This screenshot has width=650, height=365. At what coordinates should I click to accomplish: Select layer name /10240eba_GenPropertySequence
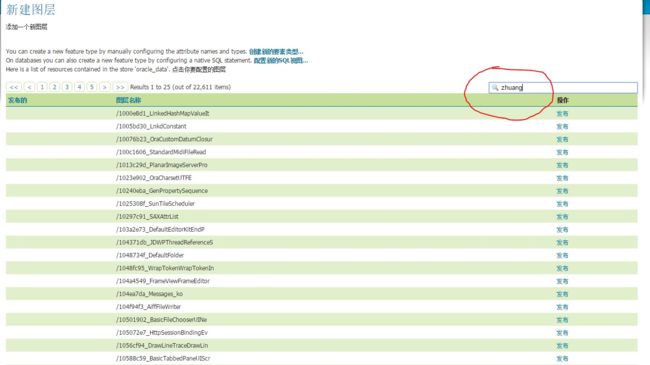tap(162, 191)
